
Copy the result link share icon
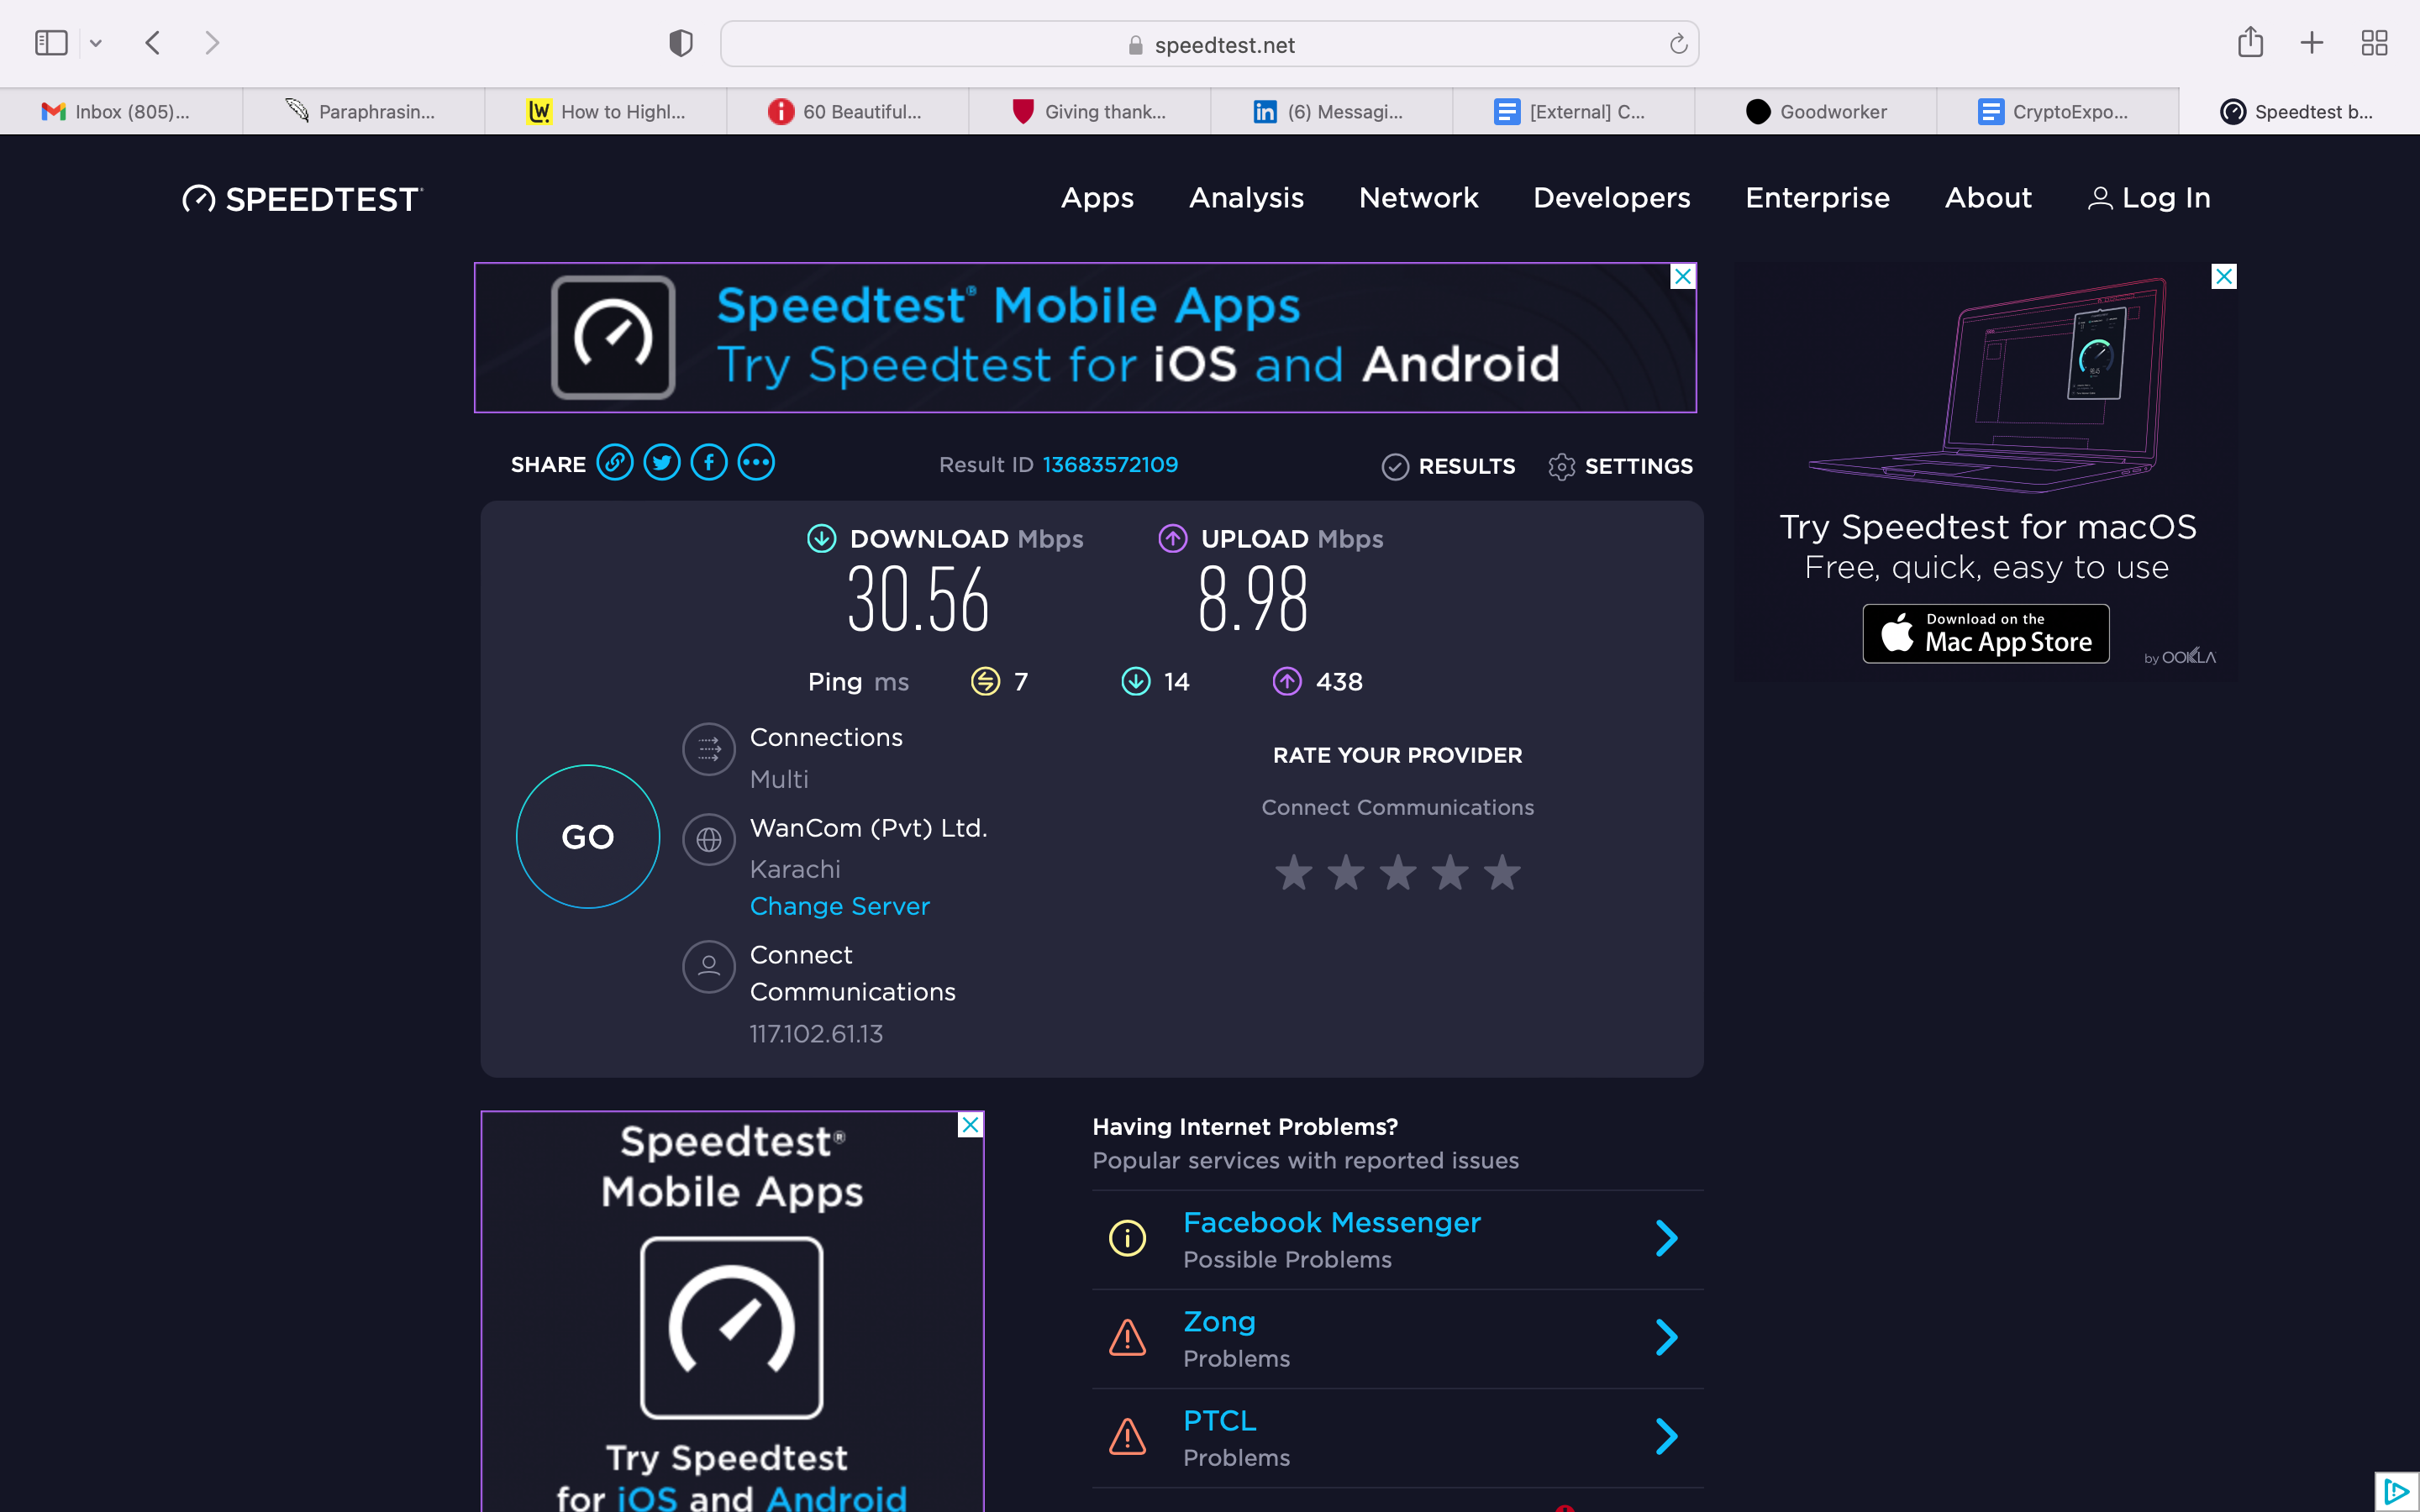click(615, 463)
